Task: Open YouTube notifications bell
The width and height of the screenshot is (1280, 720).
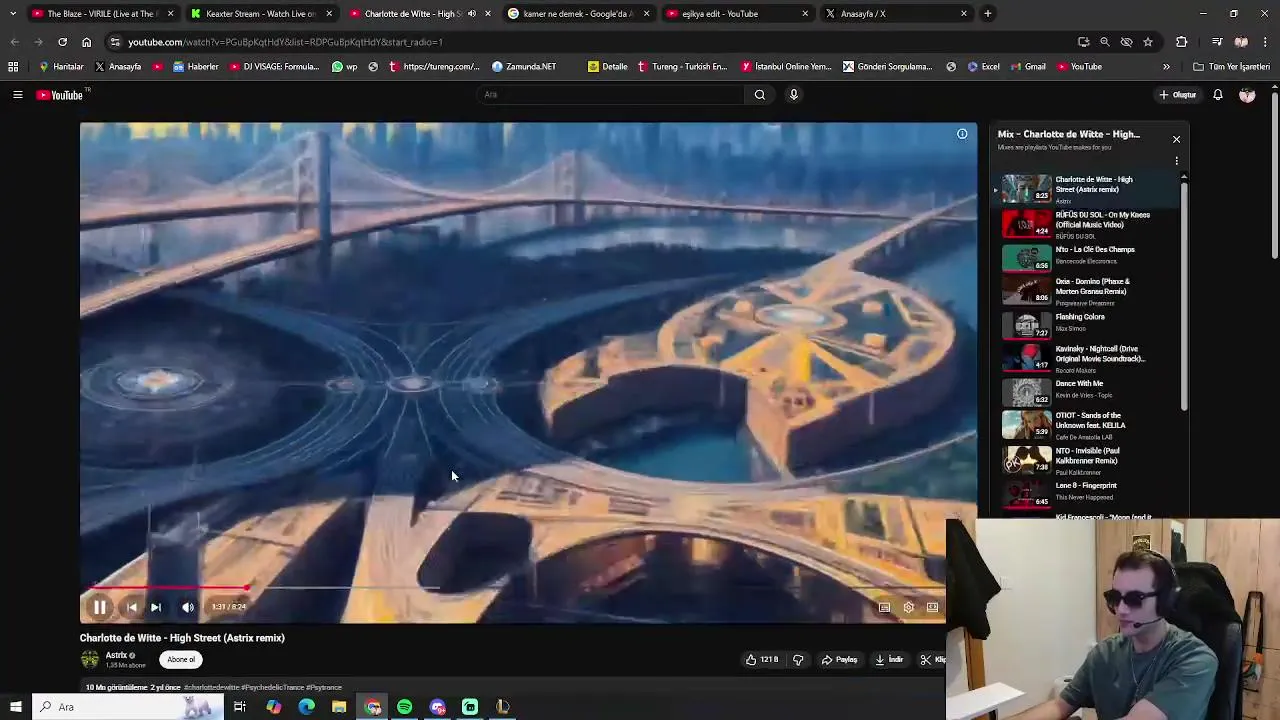Action: [x=1218, y=95]
